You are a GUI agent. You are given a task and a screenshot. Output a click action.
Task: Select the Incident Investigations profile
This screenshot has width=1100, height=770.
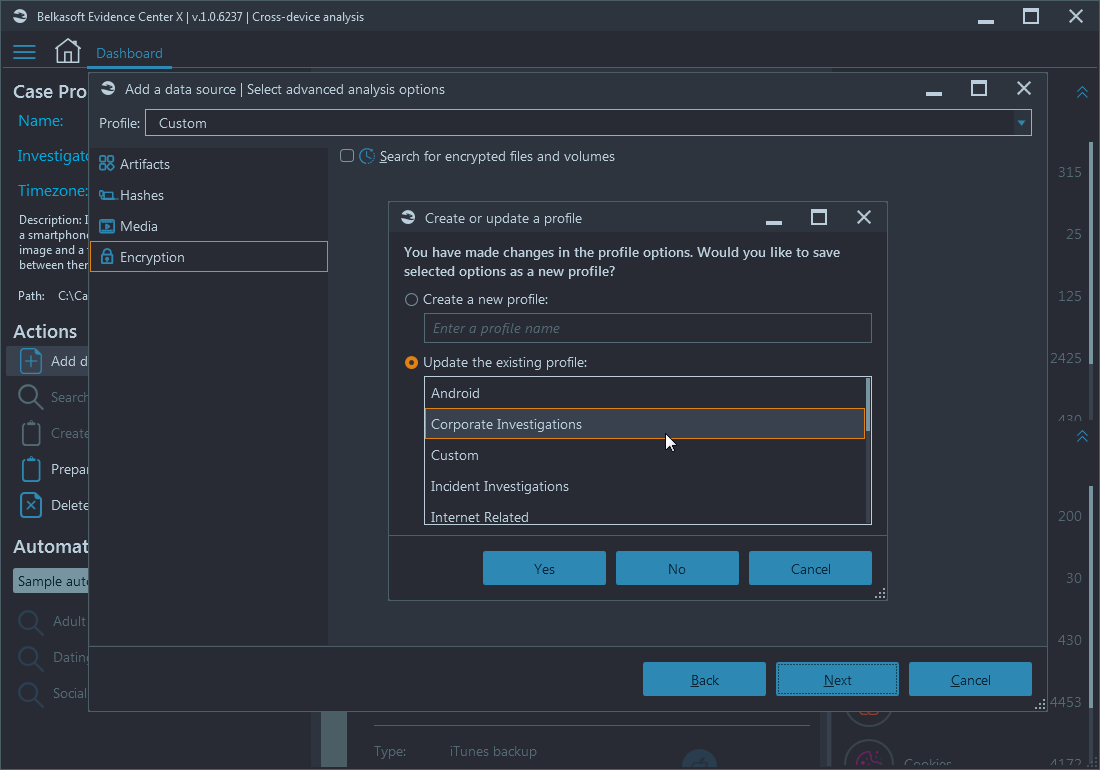[x=644, y=486]
